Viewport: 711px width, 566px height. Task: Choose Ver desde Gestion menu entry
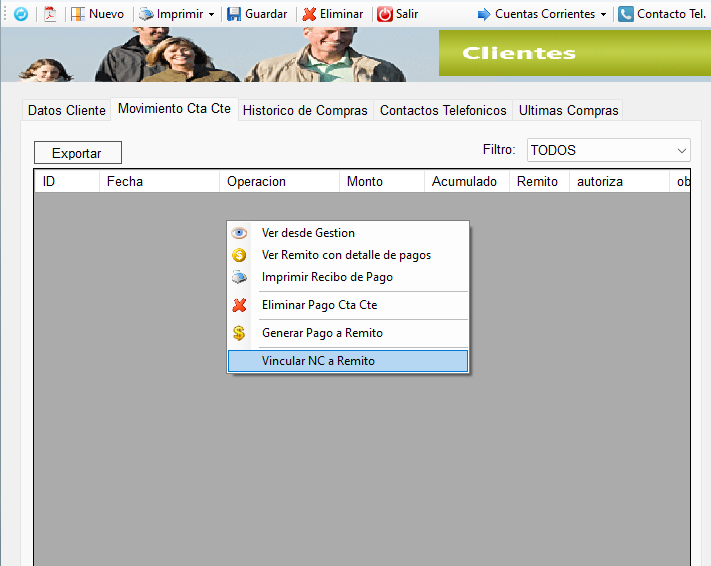coord(308,233)
